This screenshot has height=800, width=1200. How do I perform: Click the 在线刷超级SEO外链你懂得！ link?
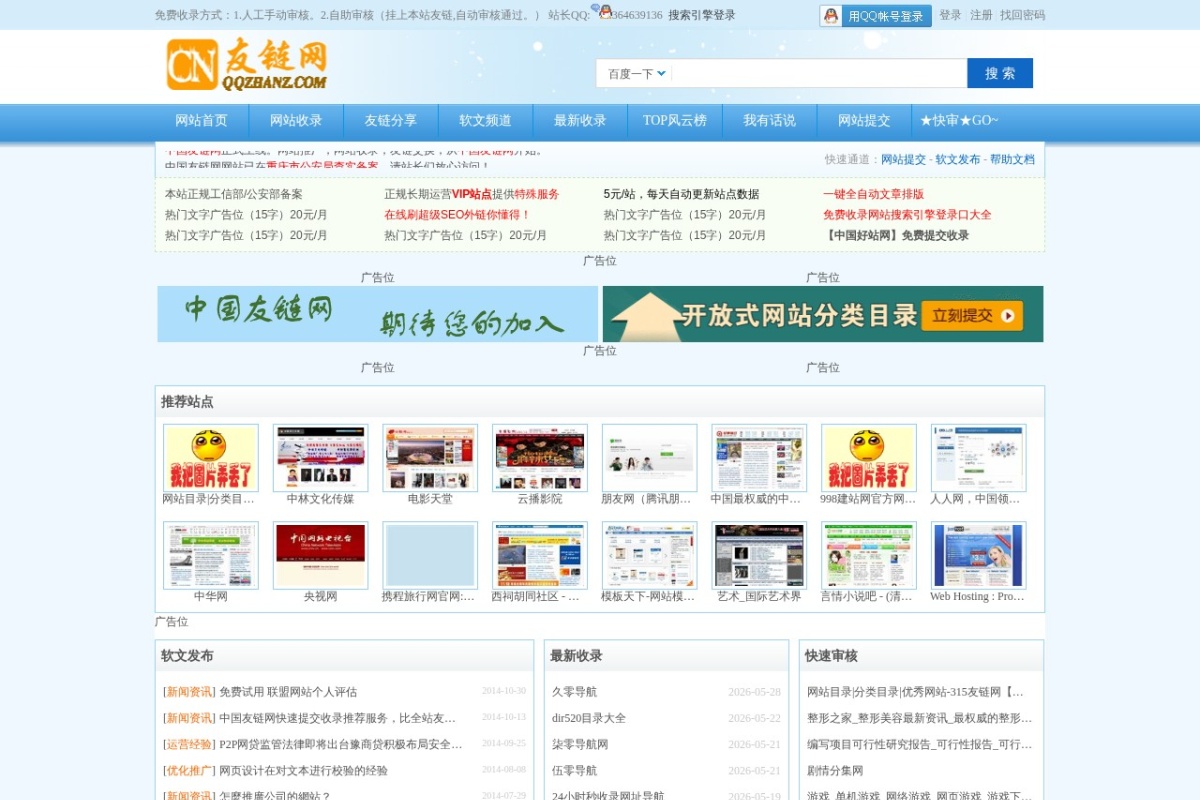(x=457, y=215)
